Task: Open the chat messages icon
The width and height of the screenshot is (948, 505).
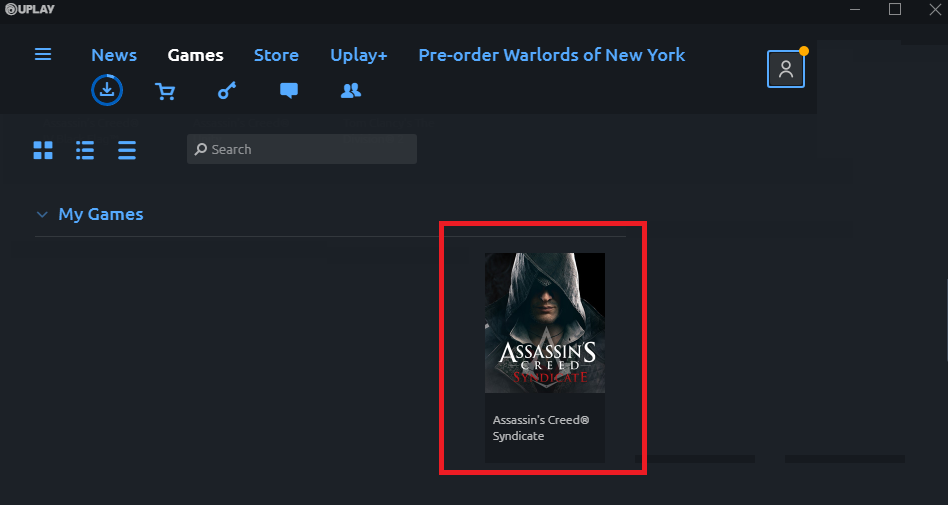Action: point(289,91)
